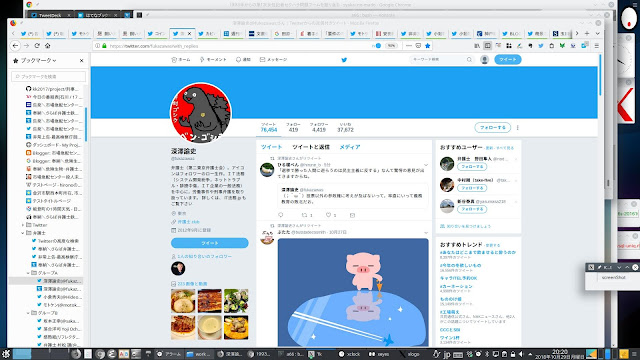Click the Twitter bird logo in page header
640x360 pixels.
(344, 60)
